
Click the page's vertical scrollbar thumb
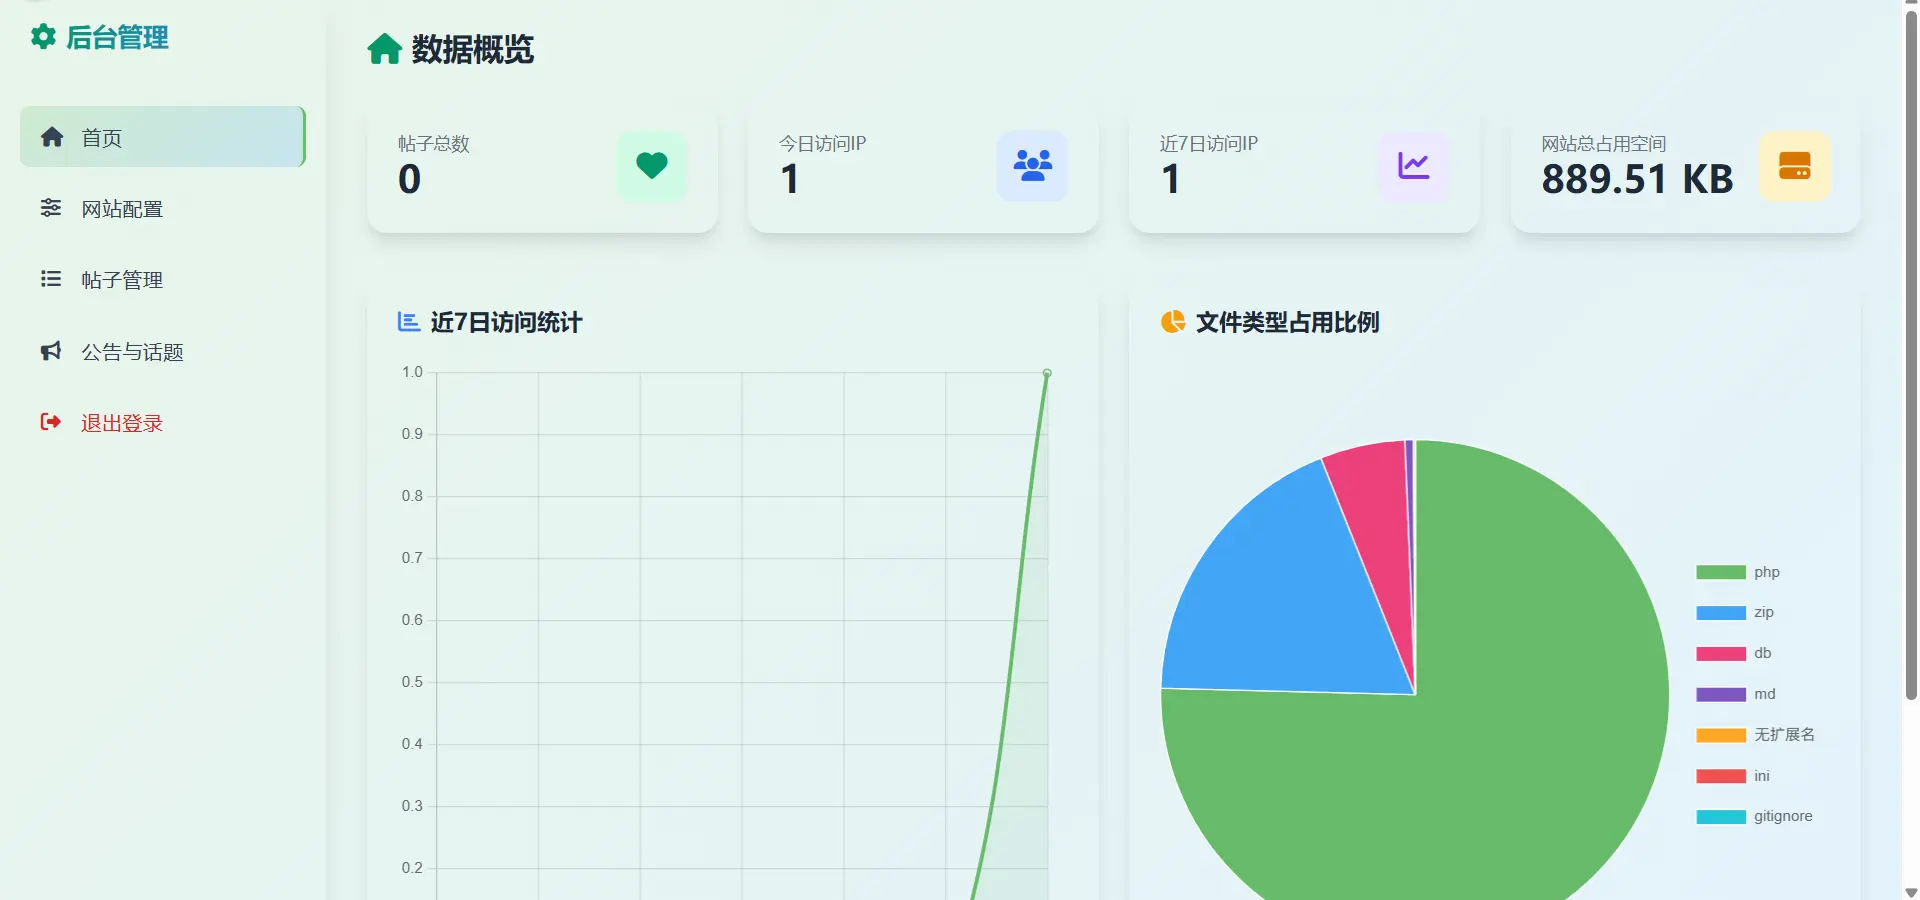pos(1911,350)
